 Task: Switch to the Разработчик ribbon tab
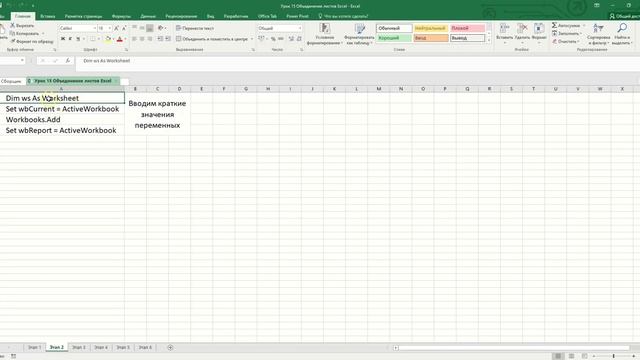(236, 16)
